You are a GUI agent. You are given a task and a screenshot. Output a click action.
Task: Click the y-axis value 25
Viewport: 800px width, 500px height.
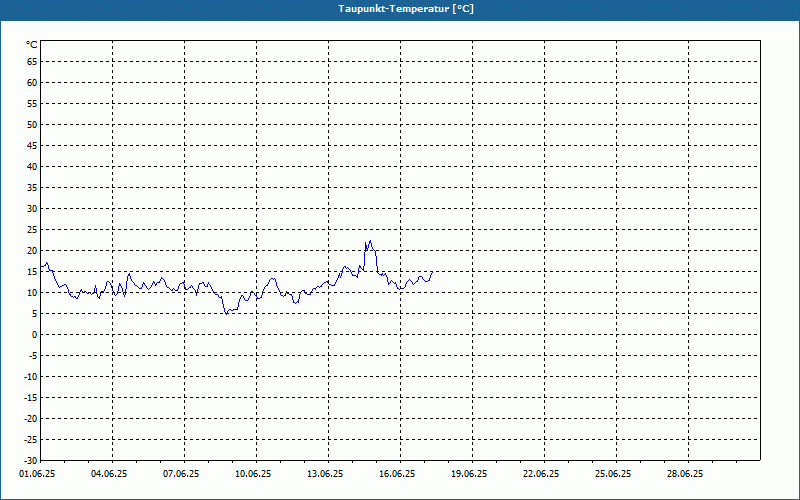pyautogui.click(x=32, y=230)
